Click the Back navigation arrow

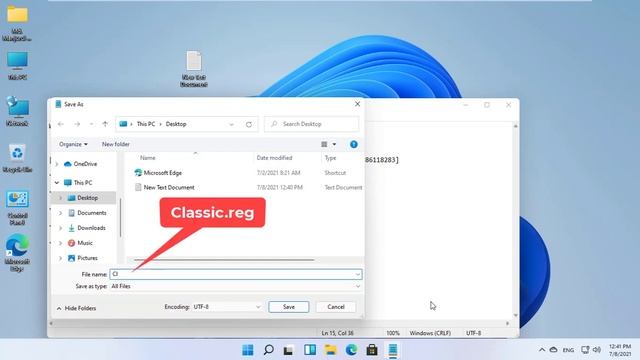pyautogui.click(x=61, y=124)
